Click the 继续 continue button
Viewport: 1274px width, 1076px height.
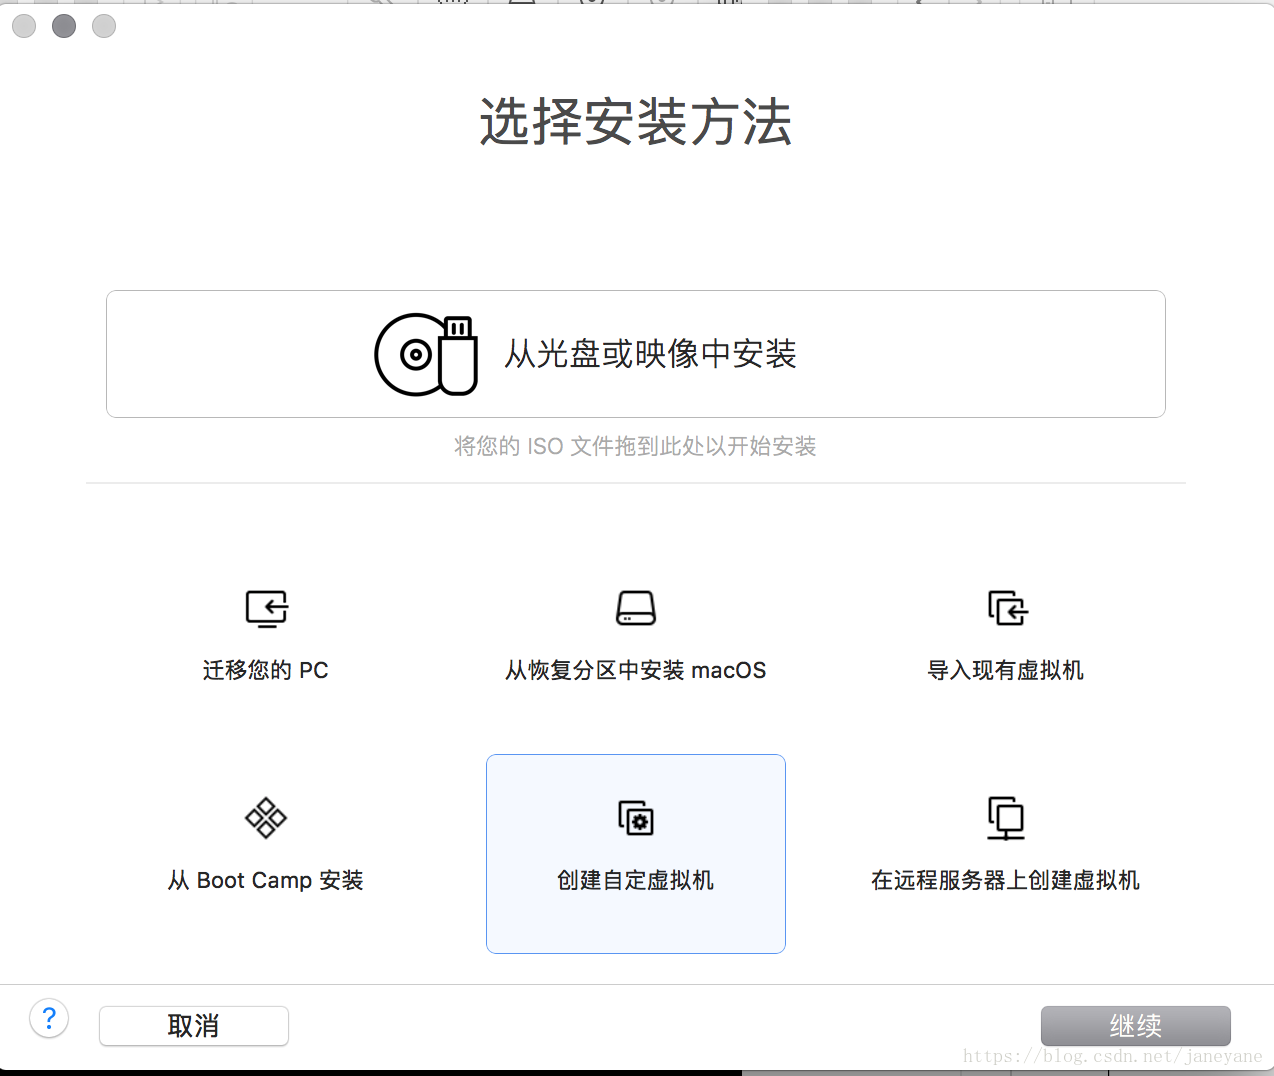pos(1136,1026)
